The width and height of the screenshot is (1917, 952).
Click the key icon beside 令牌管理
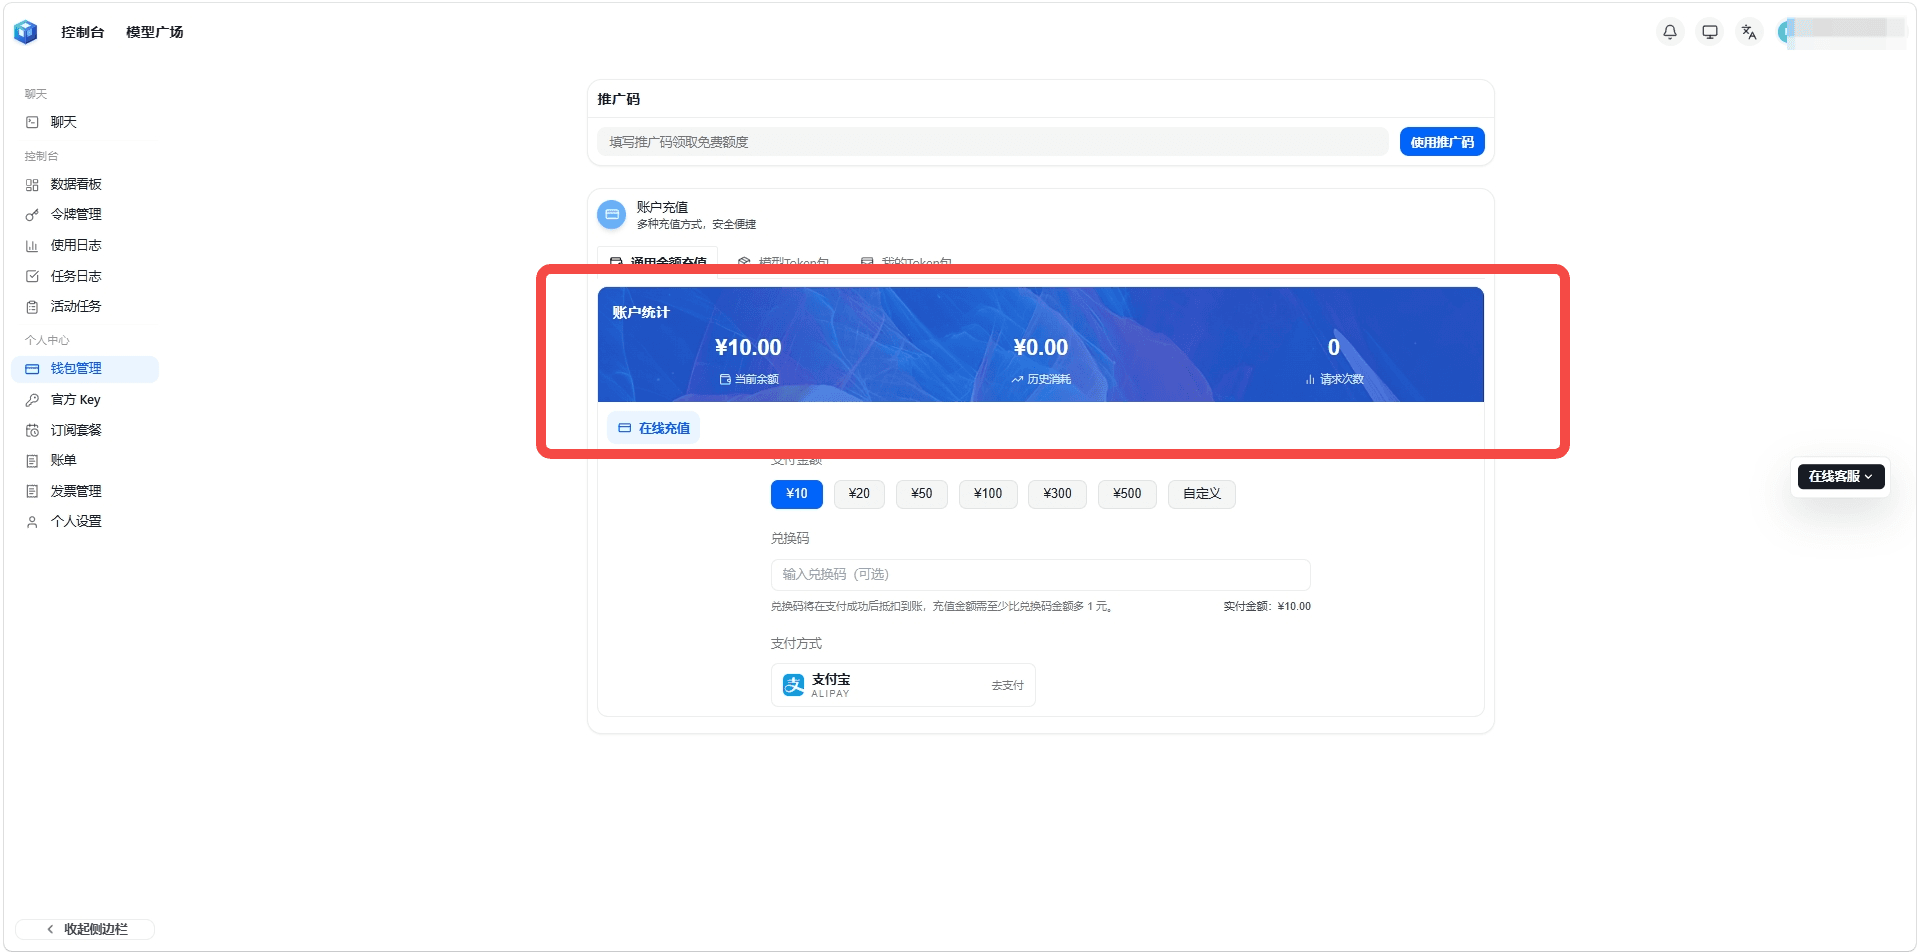(32, 215)
